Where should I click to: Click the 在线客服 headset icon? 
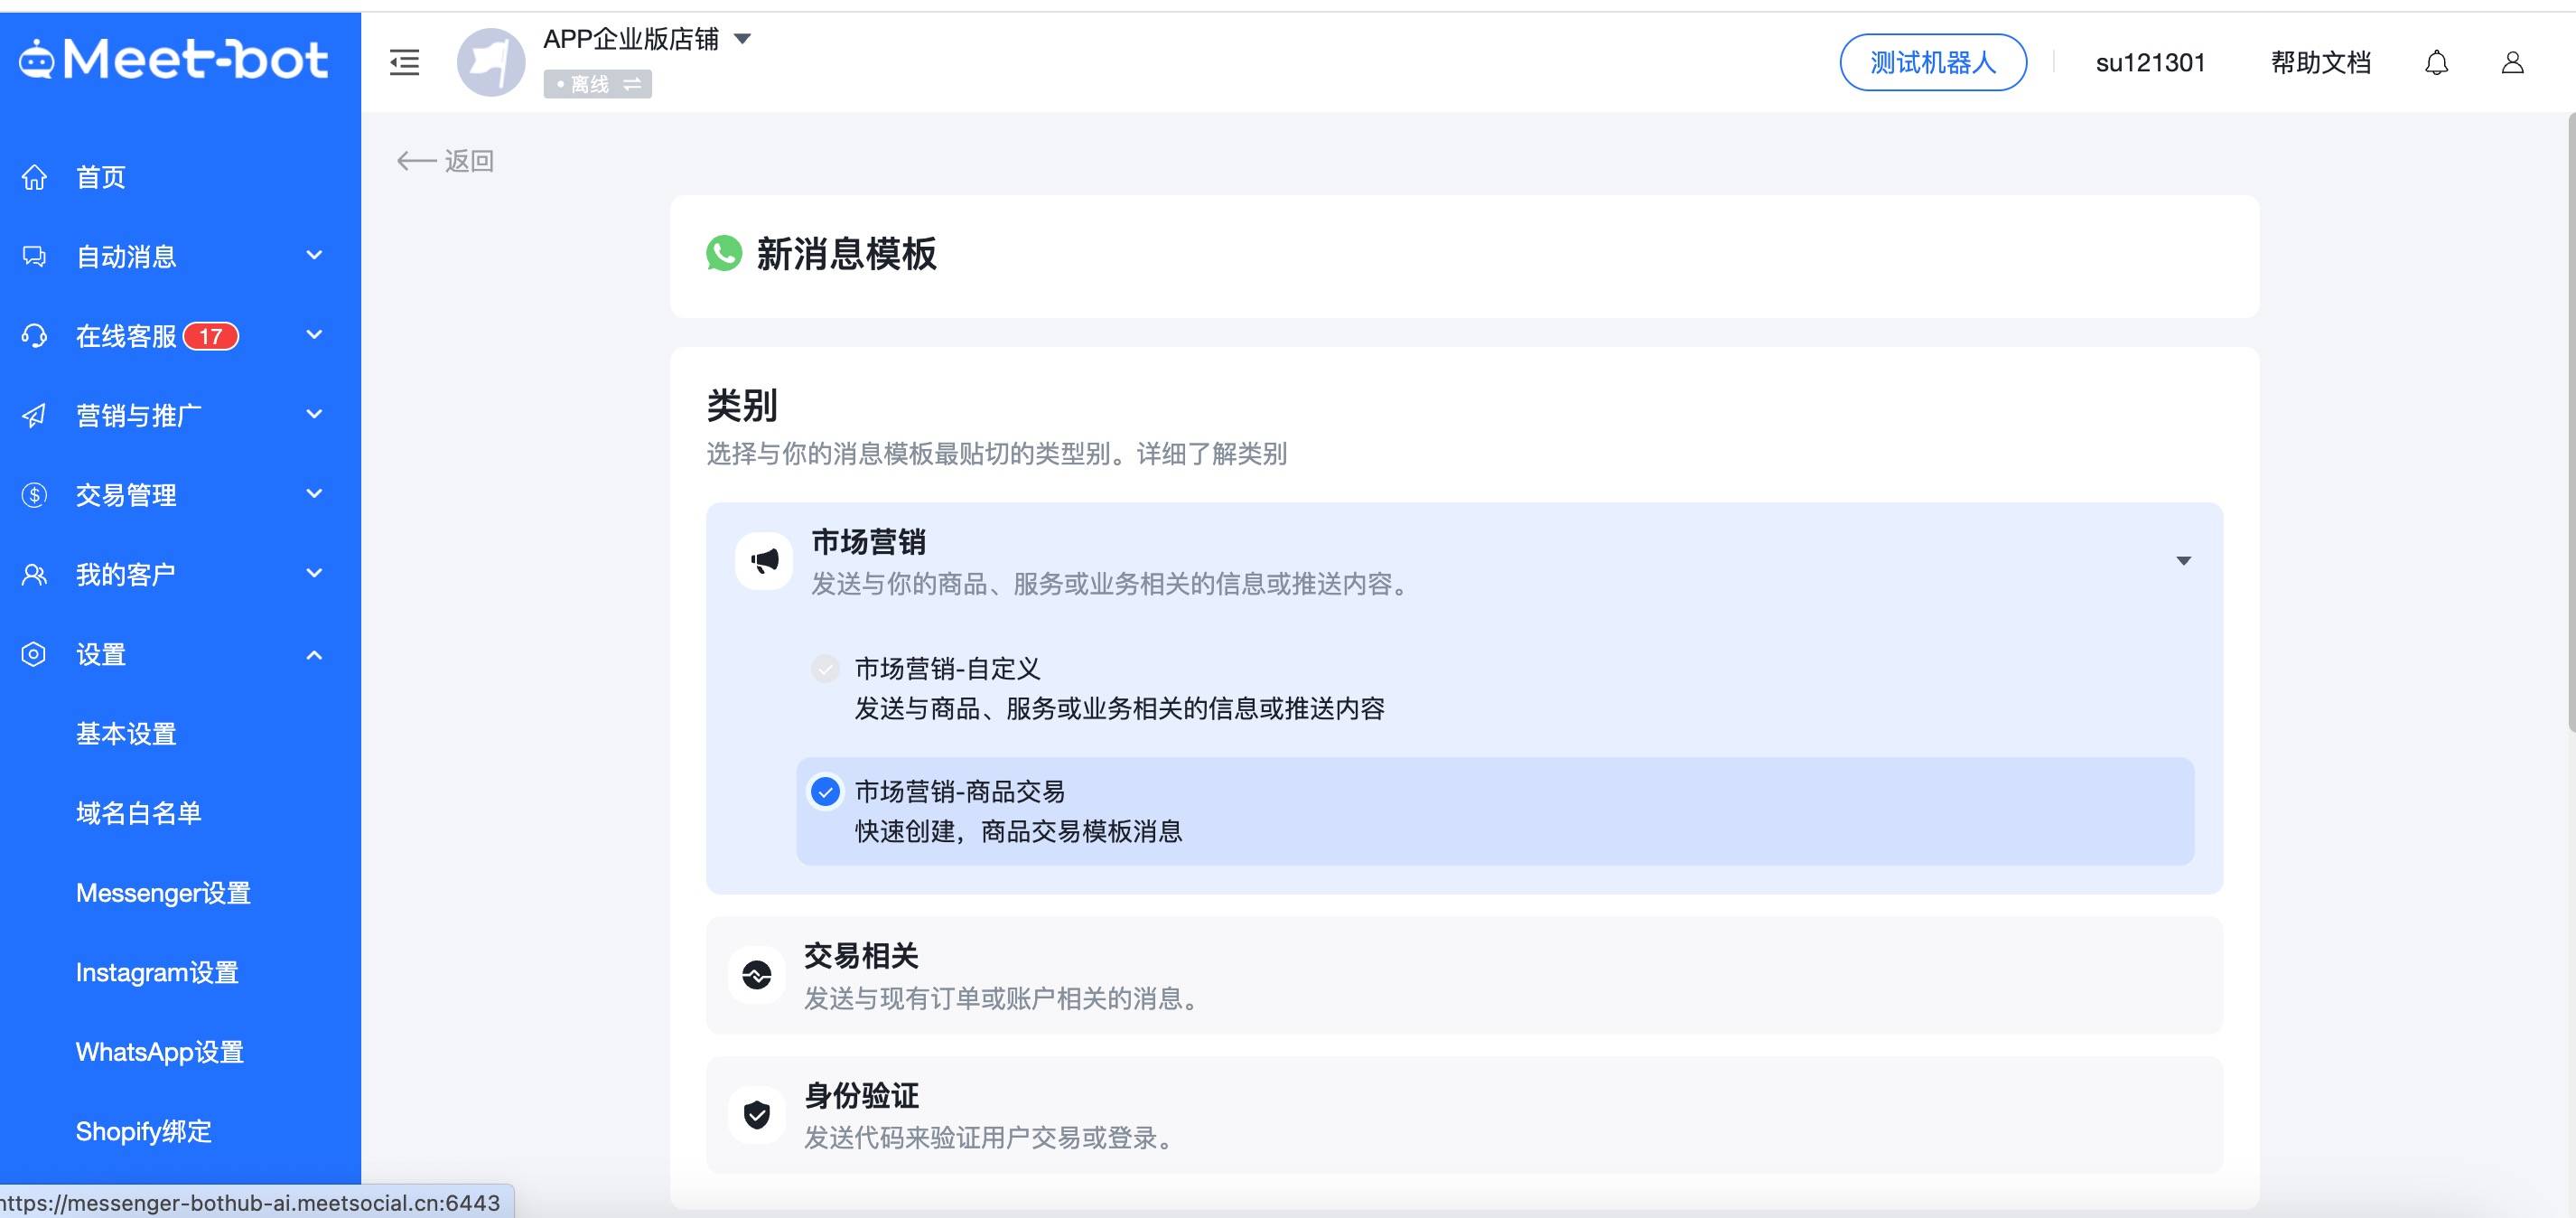coord(34,336)
